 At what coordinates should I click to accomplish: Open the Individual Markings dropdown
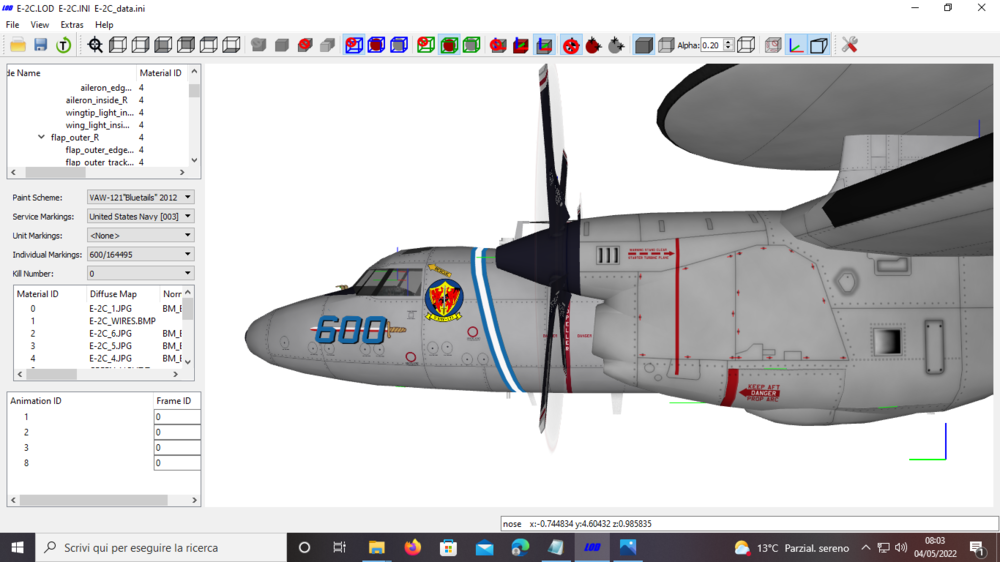[x=140, y=255]
